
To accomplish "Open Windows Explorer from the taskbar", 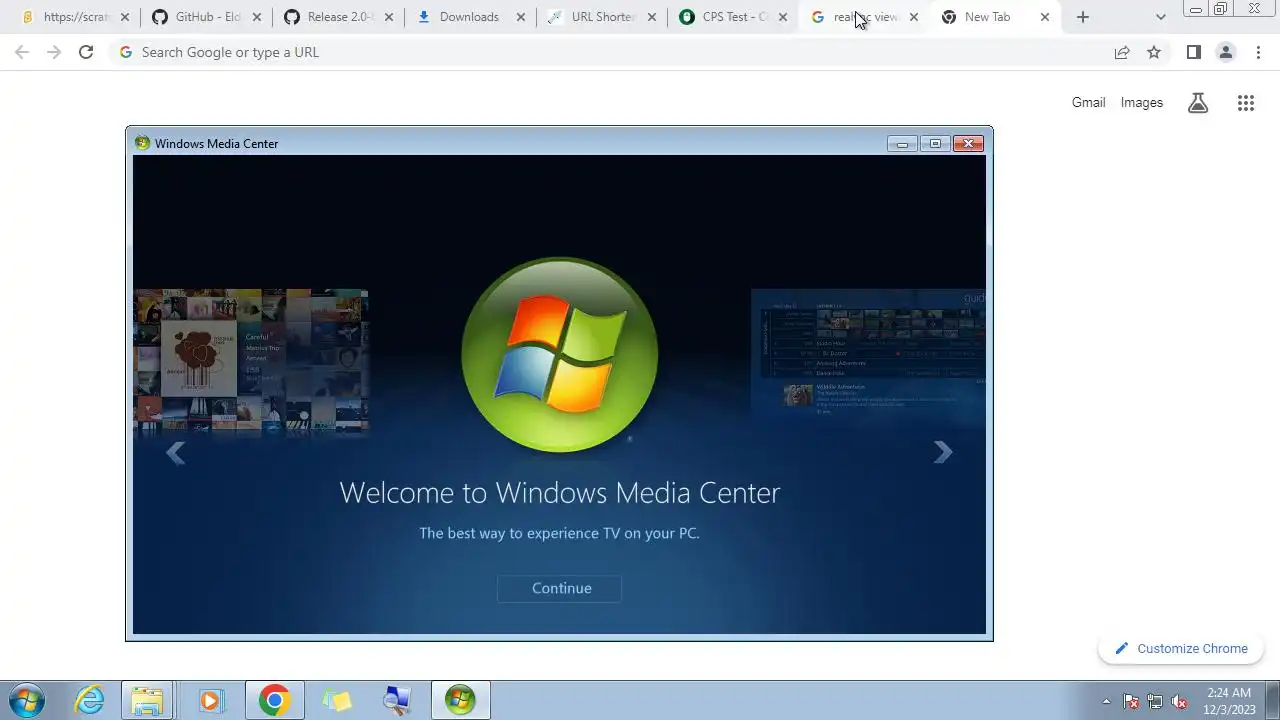I will (x=148, y=700).
